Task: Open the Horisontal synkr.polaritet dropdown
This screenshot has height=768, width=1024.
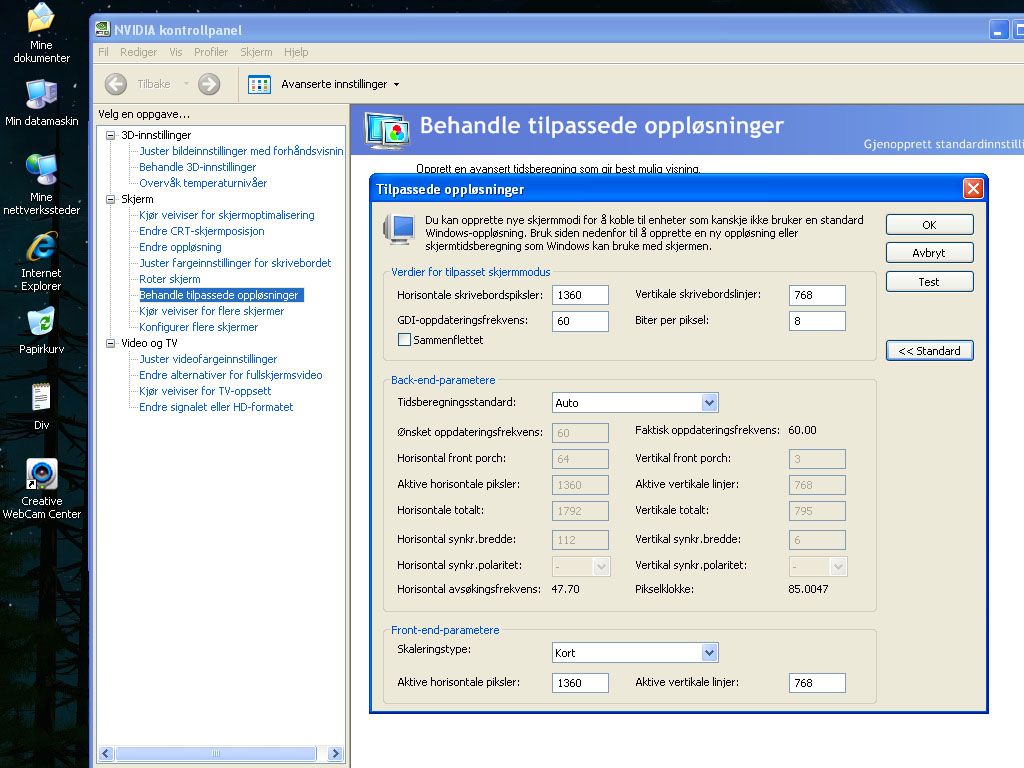Action: point(601,566)
